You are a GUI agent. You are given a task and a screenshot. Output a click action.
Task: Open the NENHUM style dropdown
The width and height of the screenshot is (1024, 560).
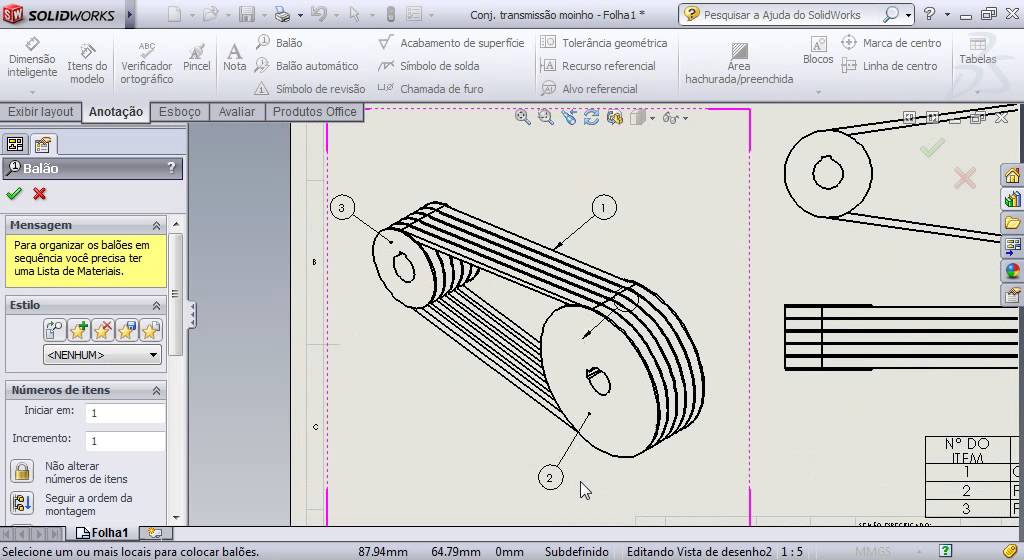pos(103,355)
